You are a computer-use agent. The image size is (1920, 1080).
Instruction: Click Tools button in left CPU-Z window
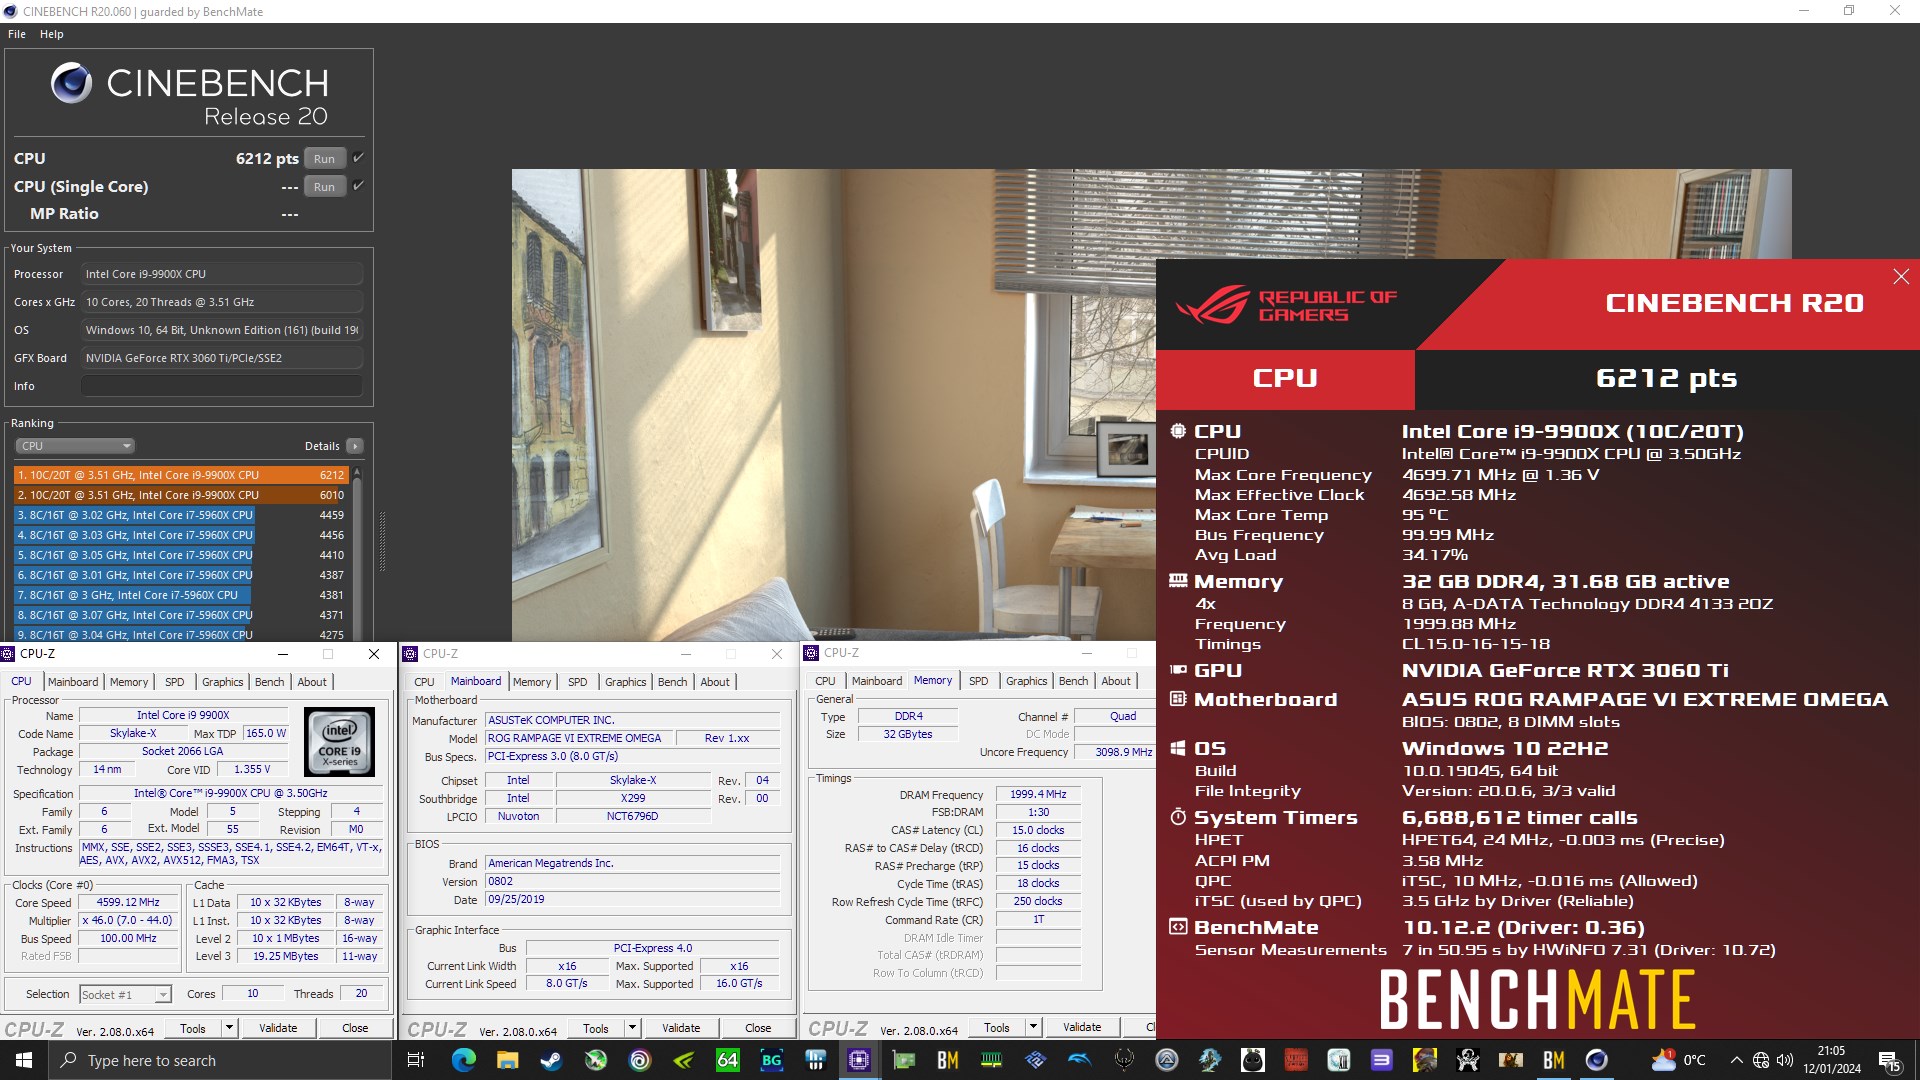pos(193,1028)
